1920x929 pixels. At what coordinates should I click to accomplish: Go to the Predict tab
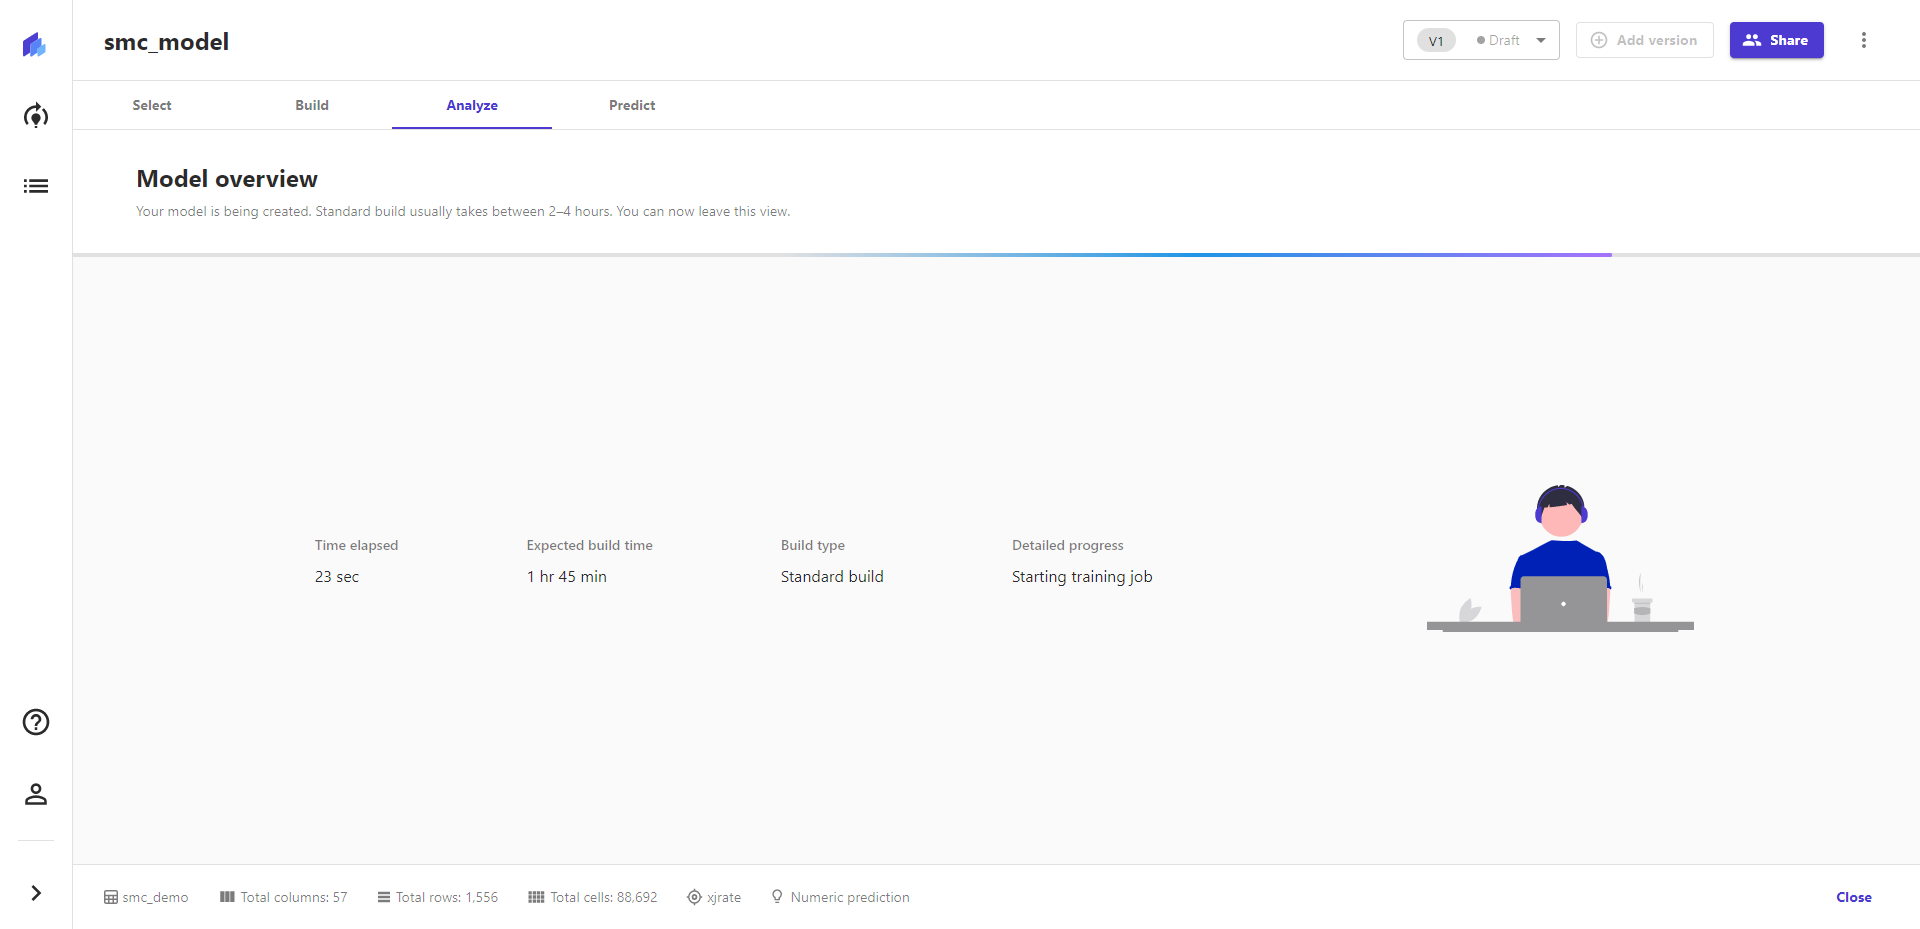632,105
